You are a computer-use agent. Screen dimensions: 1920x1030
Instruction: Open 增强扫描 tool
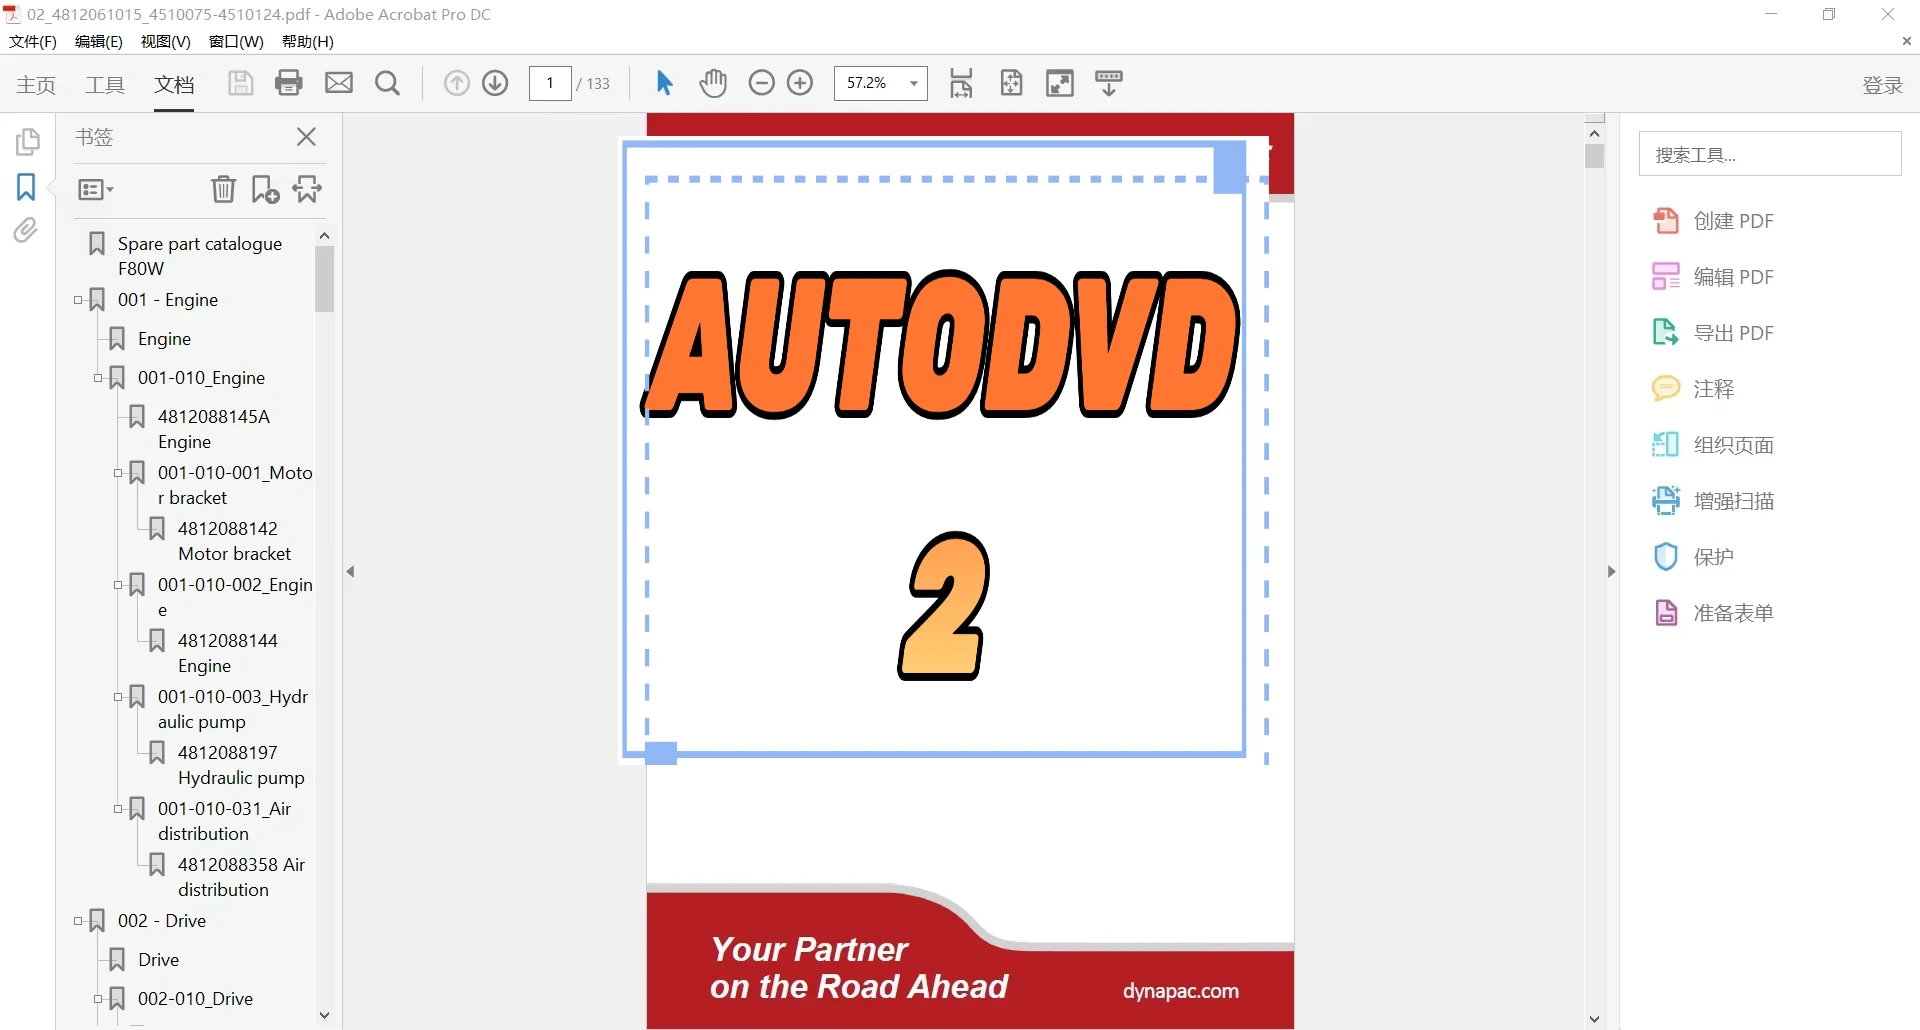pyautogui.click(x=1713, y=501)
